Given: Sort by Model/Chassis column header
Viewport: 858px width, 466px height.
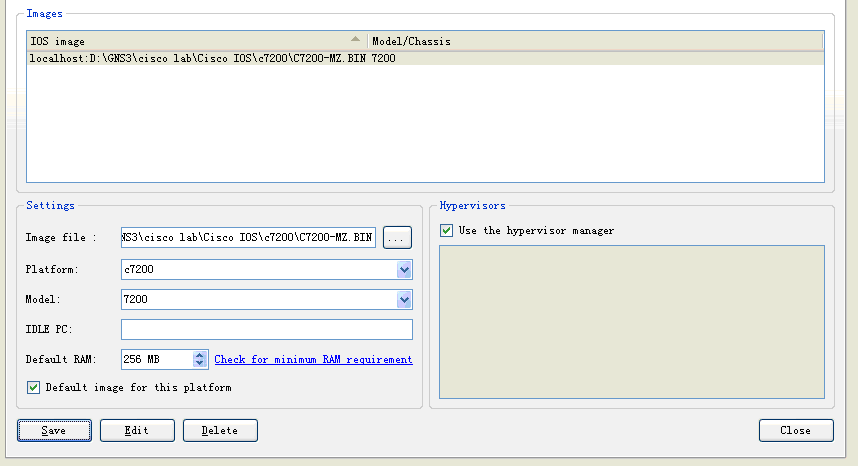Looking at the screenshot, I should (595, 42).
